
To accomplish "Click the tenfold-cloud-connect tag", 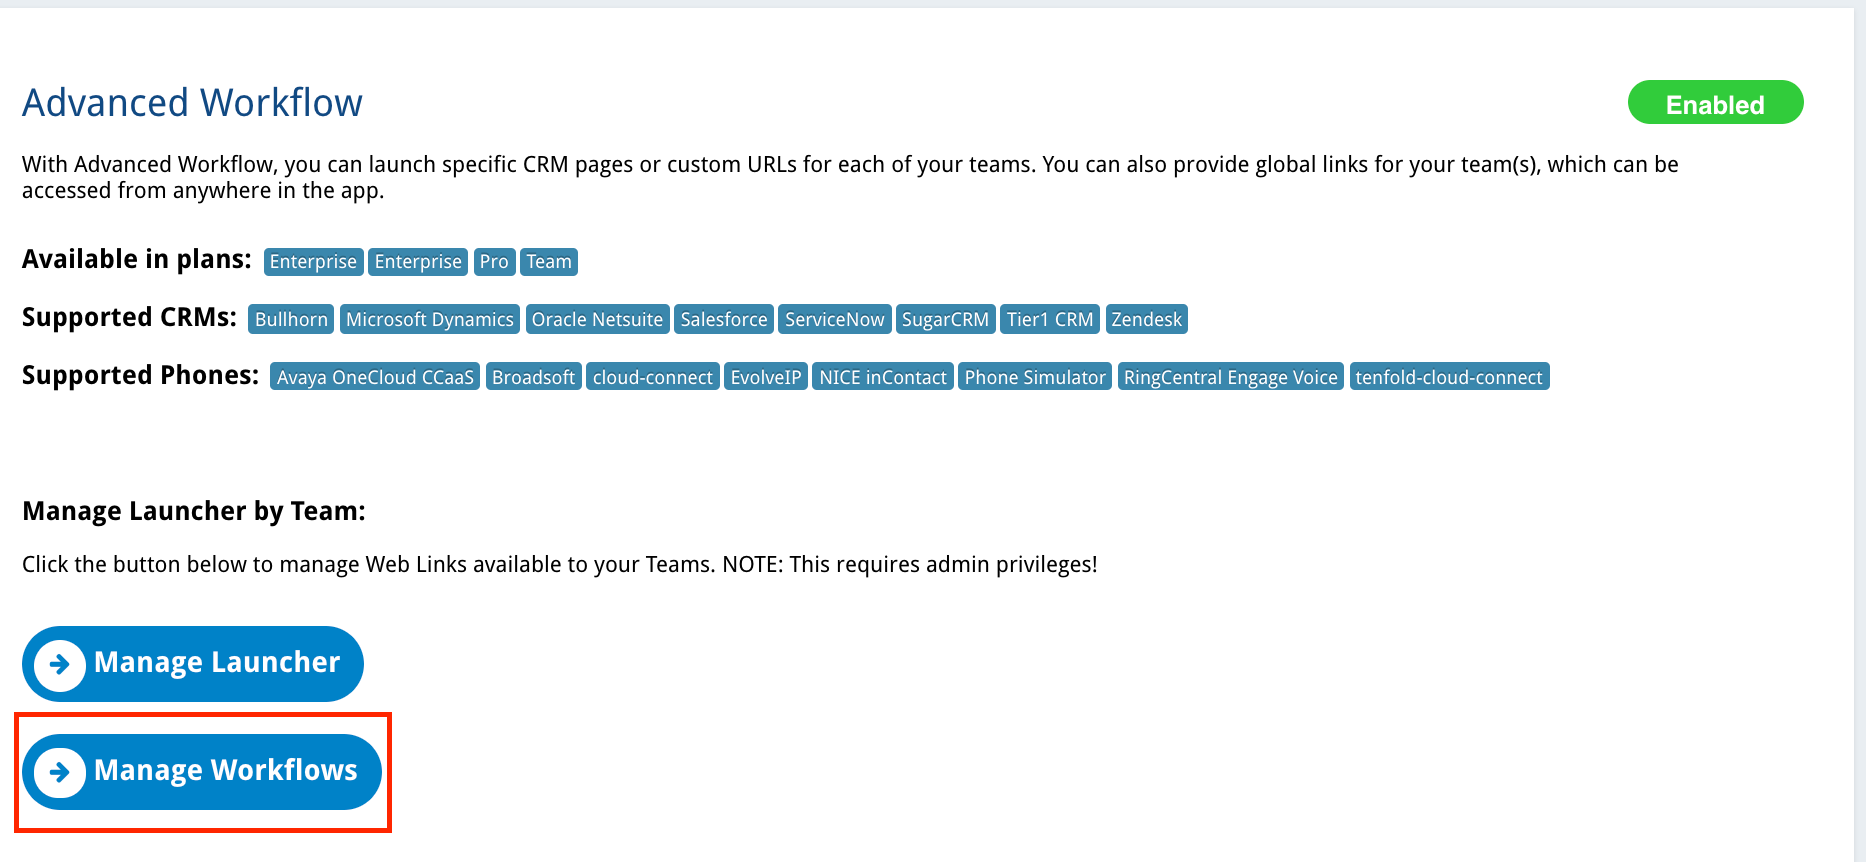I will pos(1449,377).
